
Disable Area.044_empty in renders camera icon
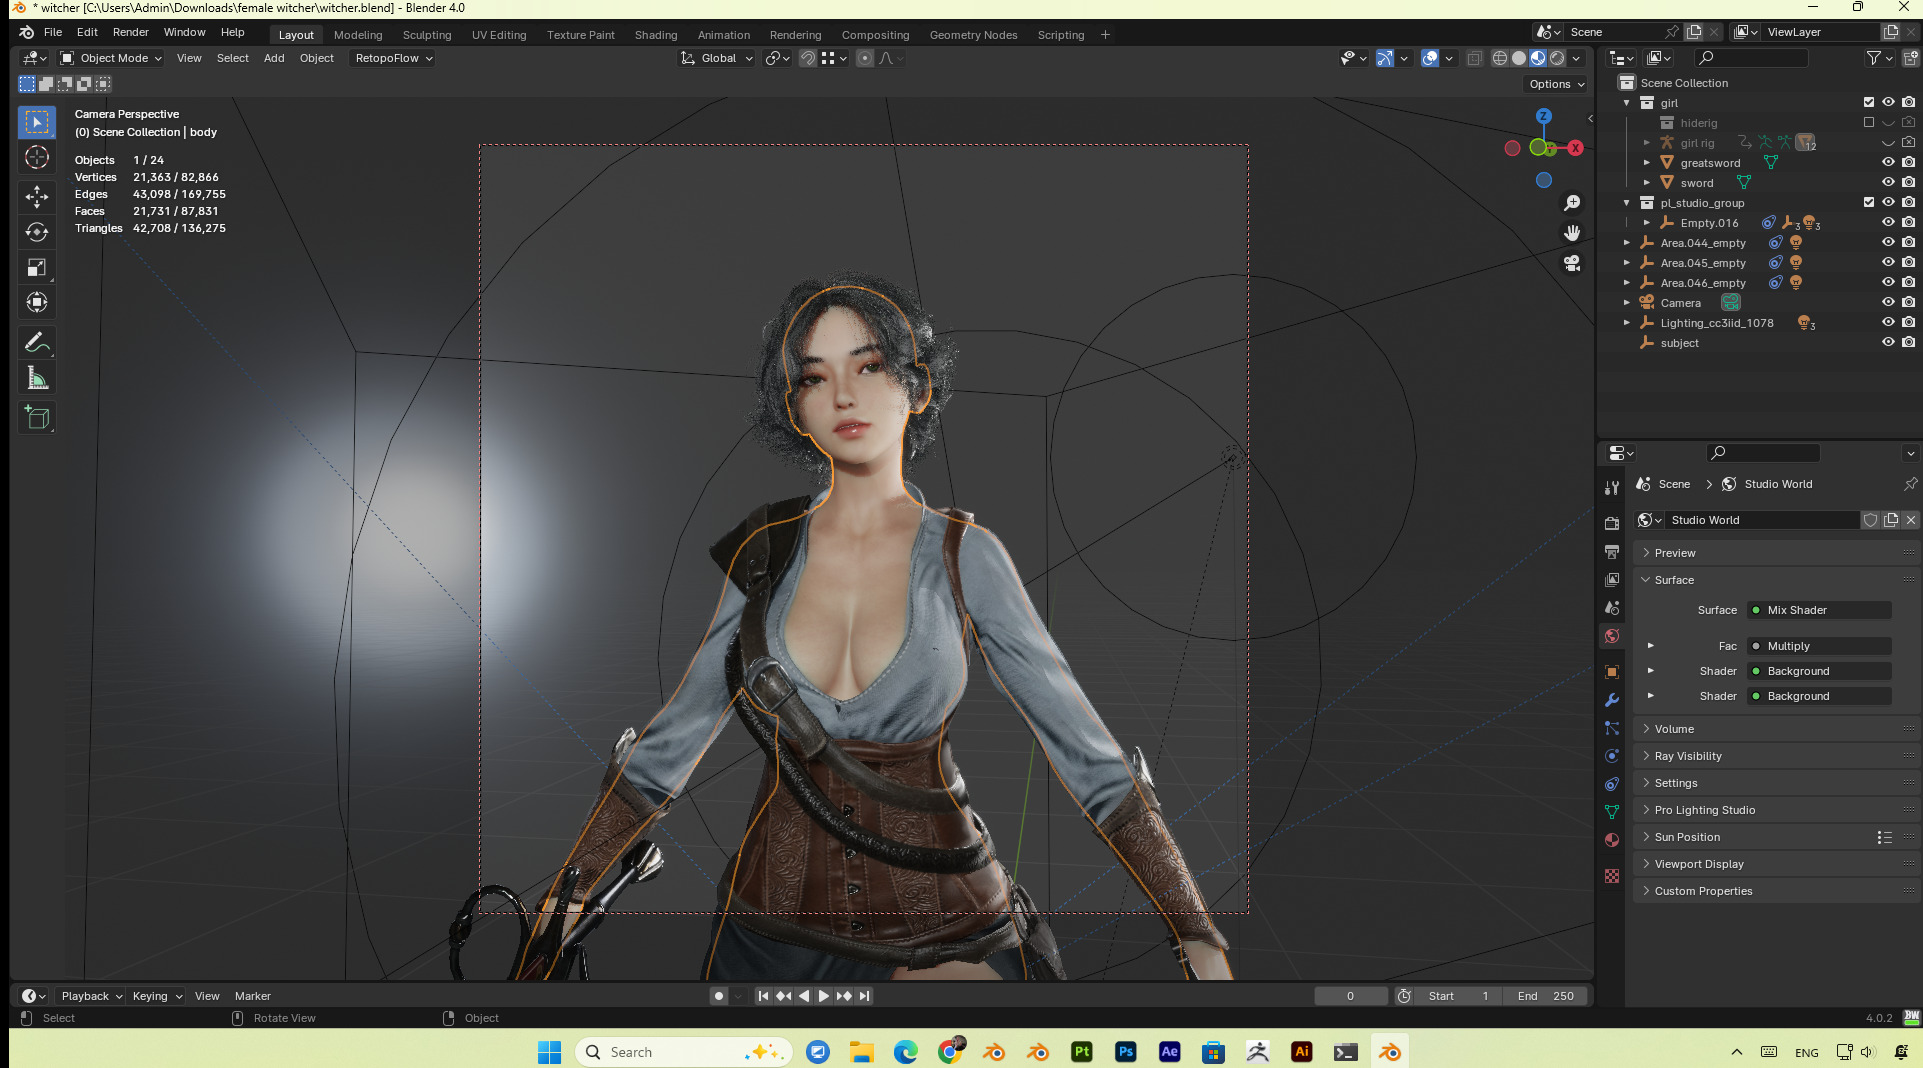point(1908,242)
